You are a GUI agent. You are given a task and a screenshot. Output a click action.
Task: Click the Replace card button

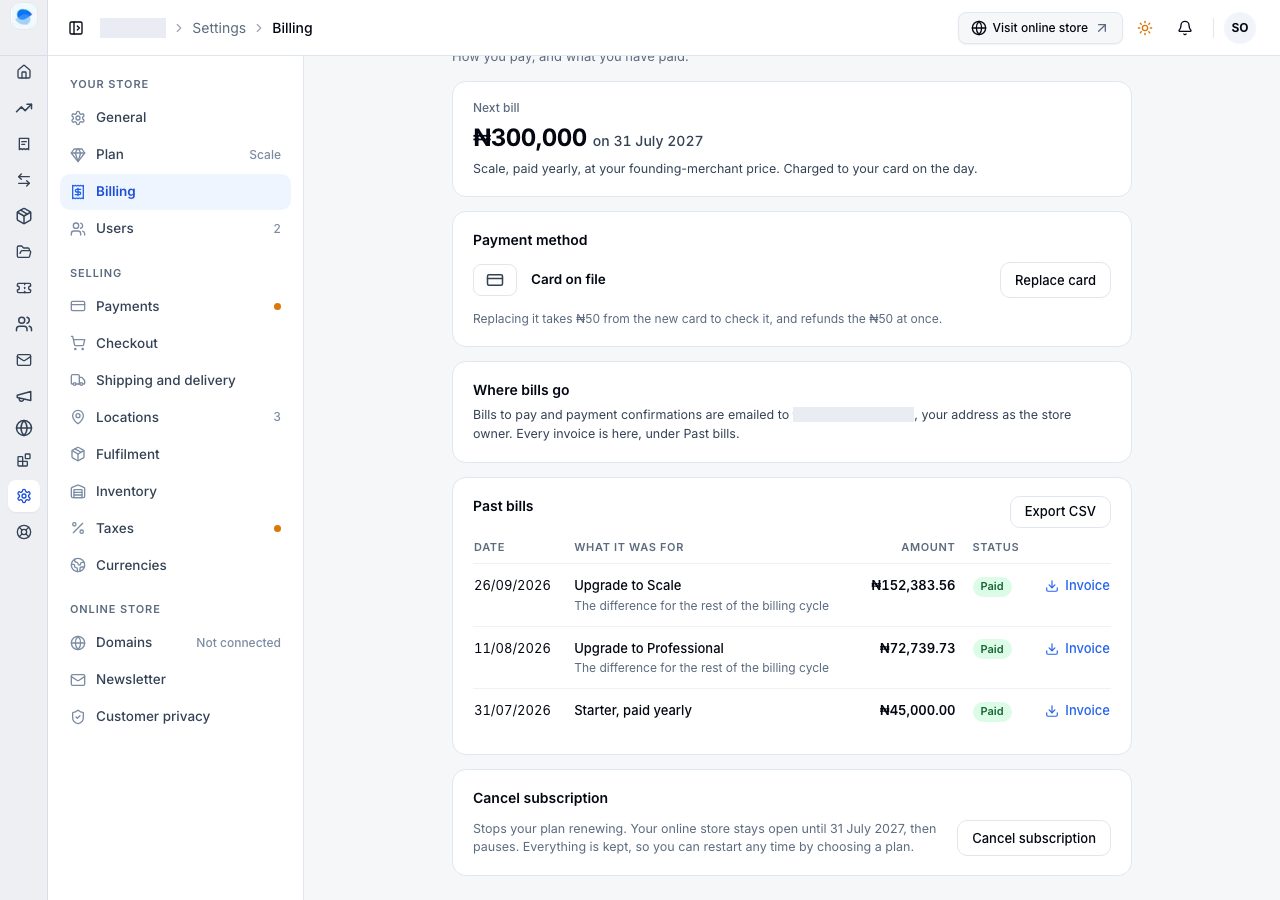[x=1055, y=280]
